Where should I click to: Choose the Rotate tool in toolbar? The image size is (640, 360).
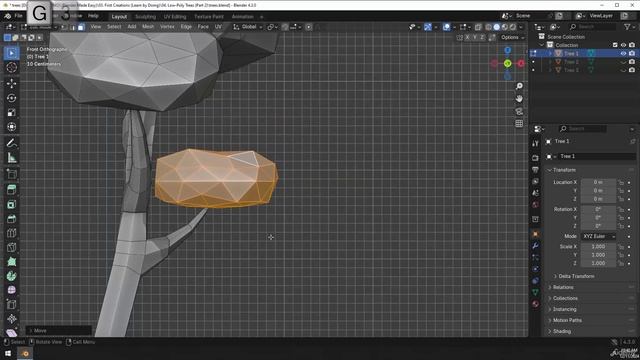11,98
